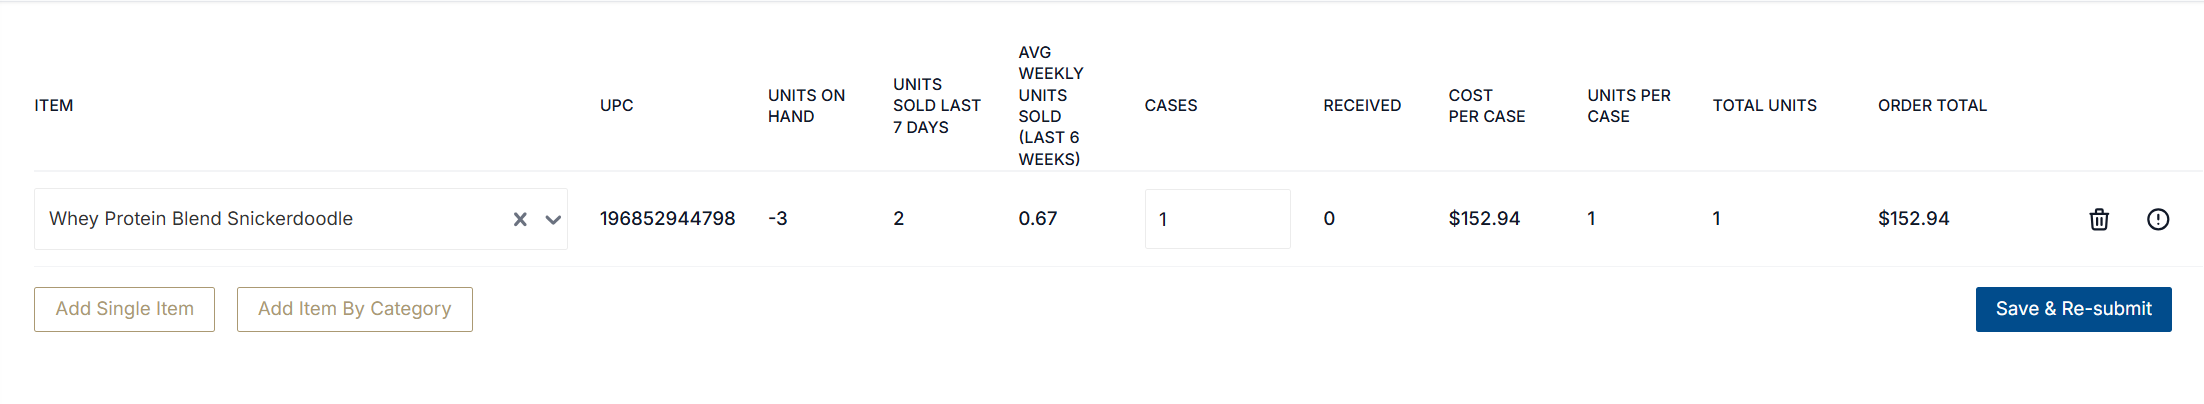Click the UNITS ON HAND column header
2204x404 pixels.
(x=806, y=106)
